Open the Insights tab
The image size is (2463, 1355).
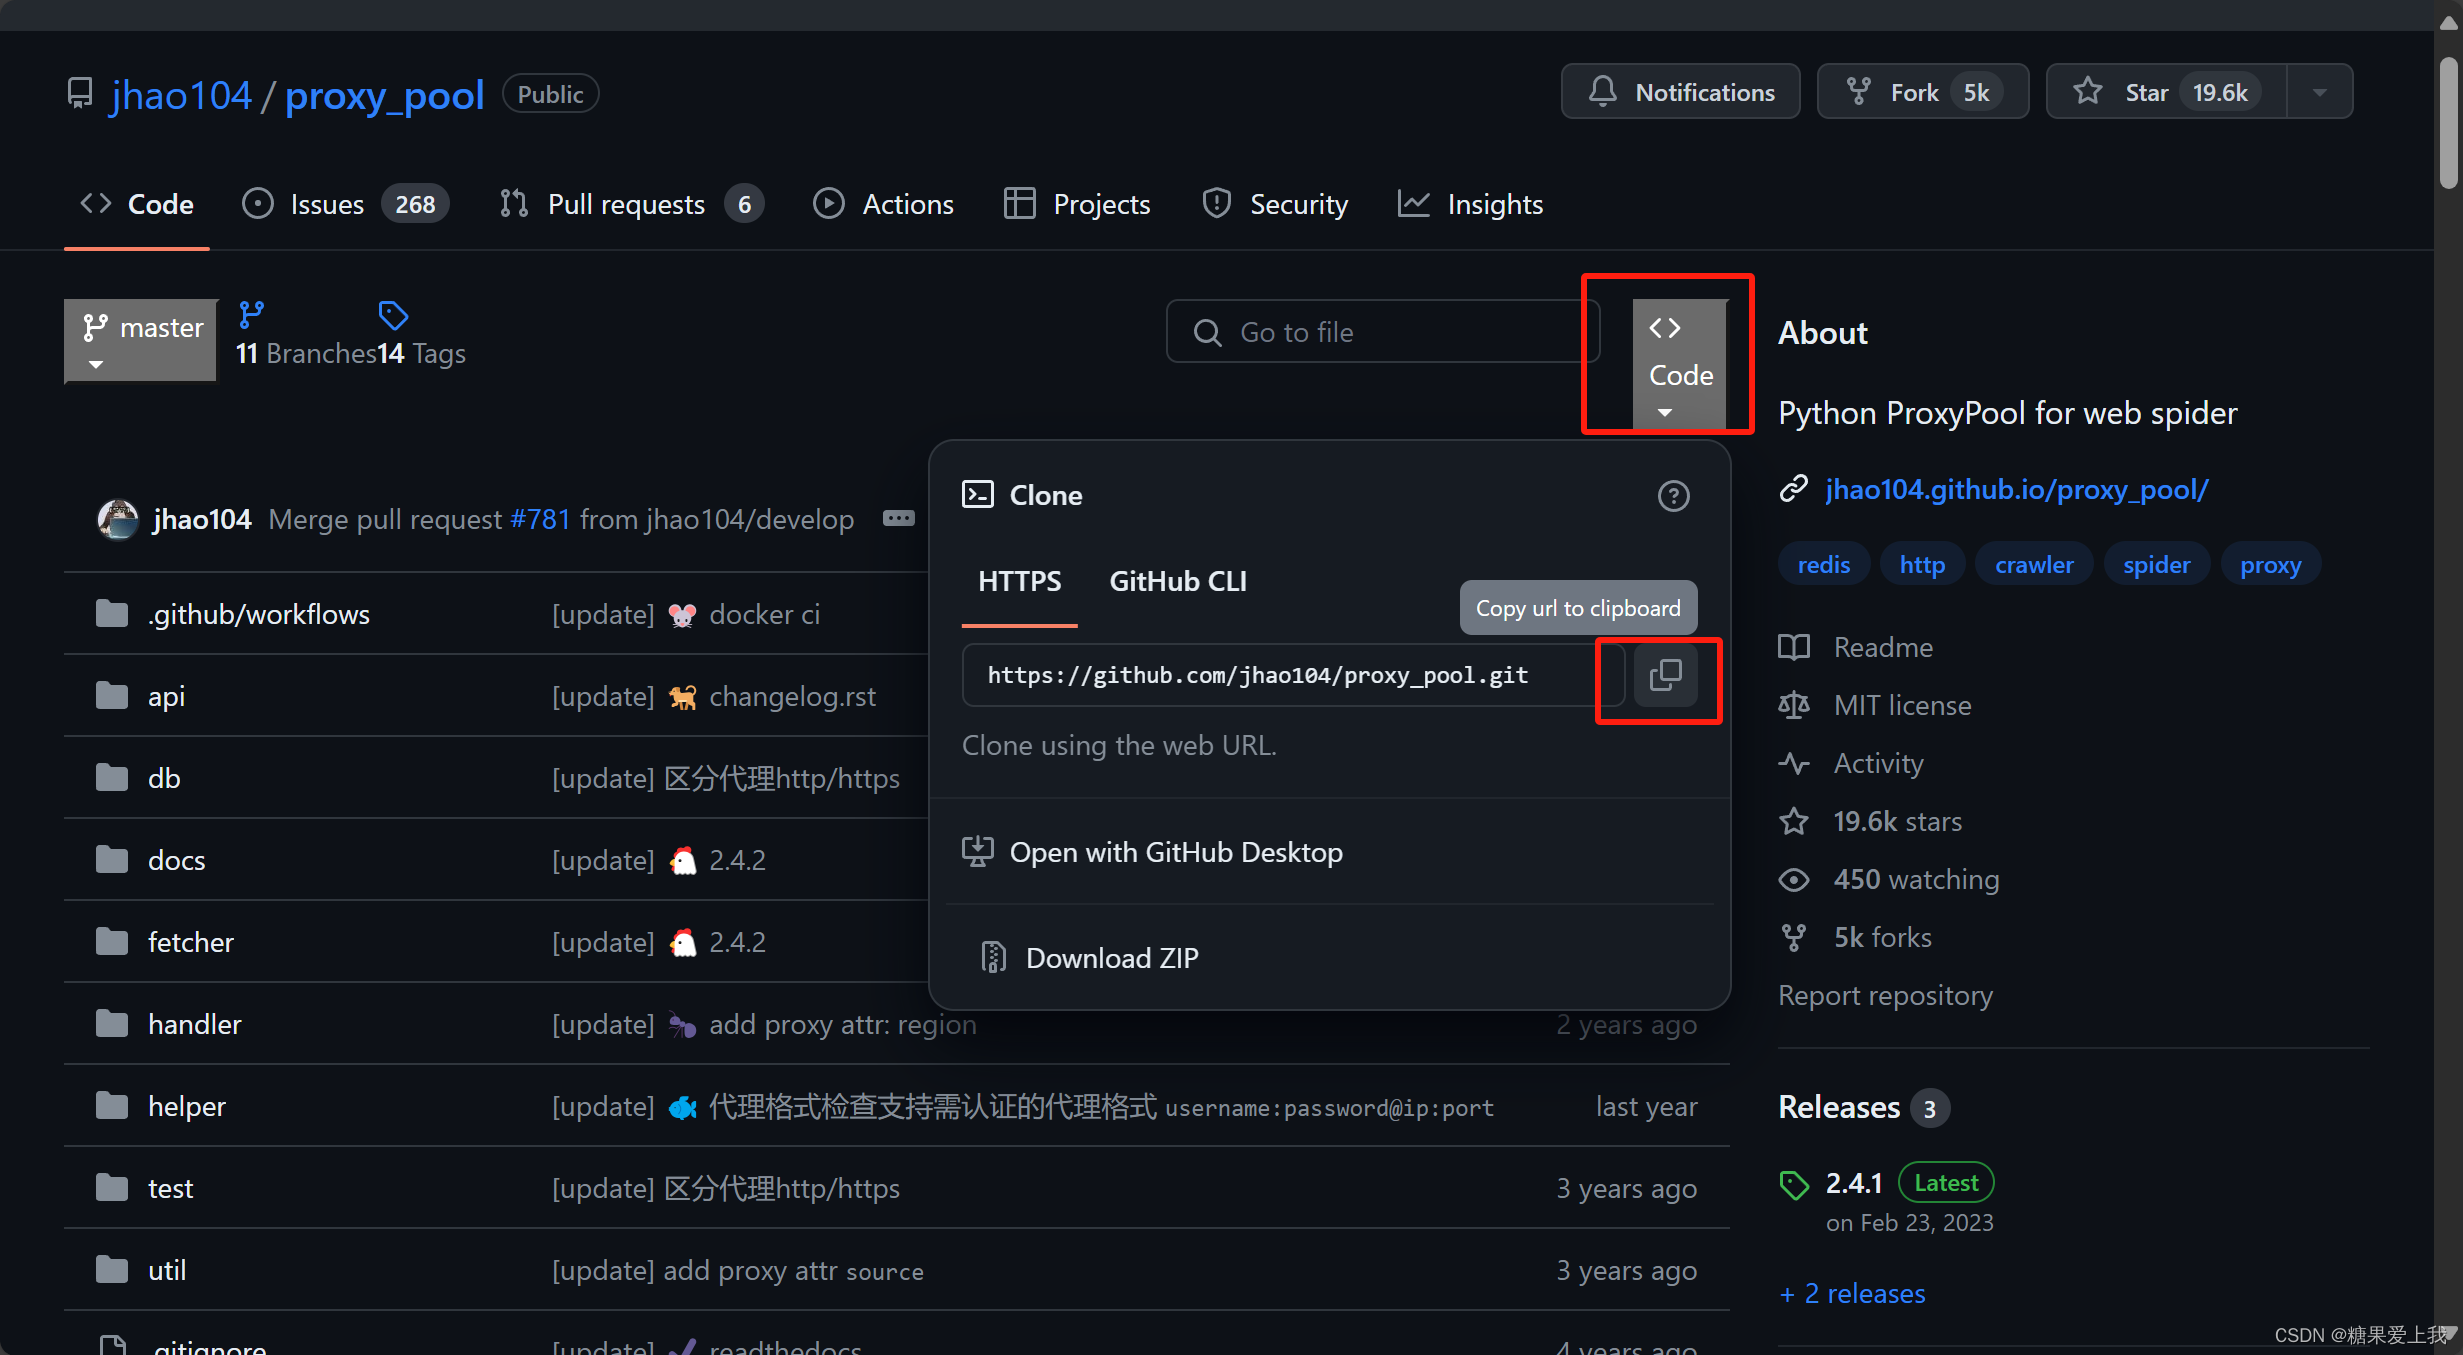1470,204
